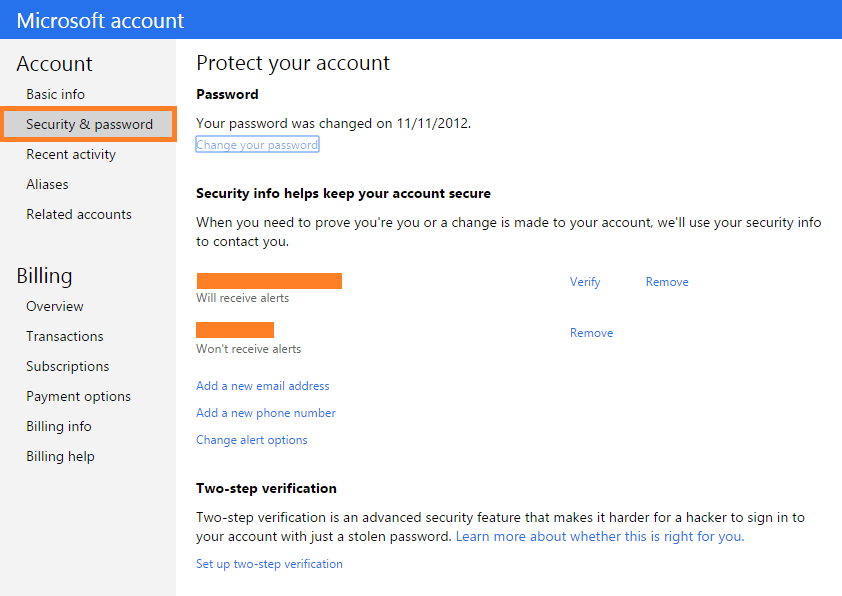The height and width of the screenshot is (596, 842).
Task: Click the bold 'Password' section heading
Action: [x=227, y=95]
